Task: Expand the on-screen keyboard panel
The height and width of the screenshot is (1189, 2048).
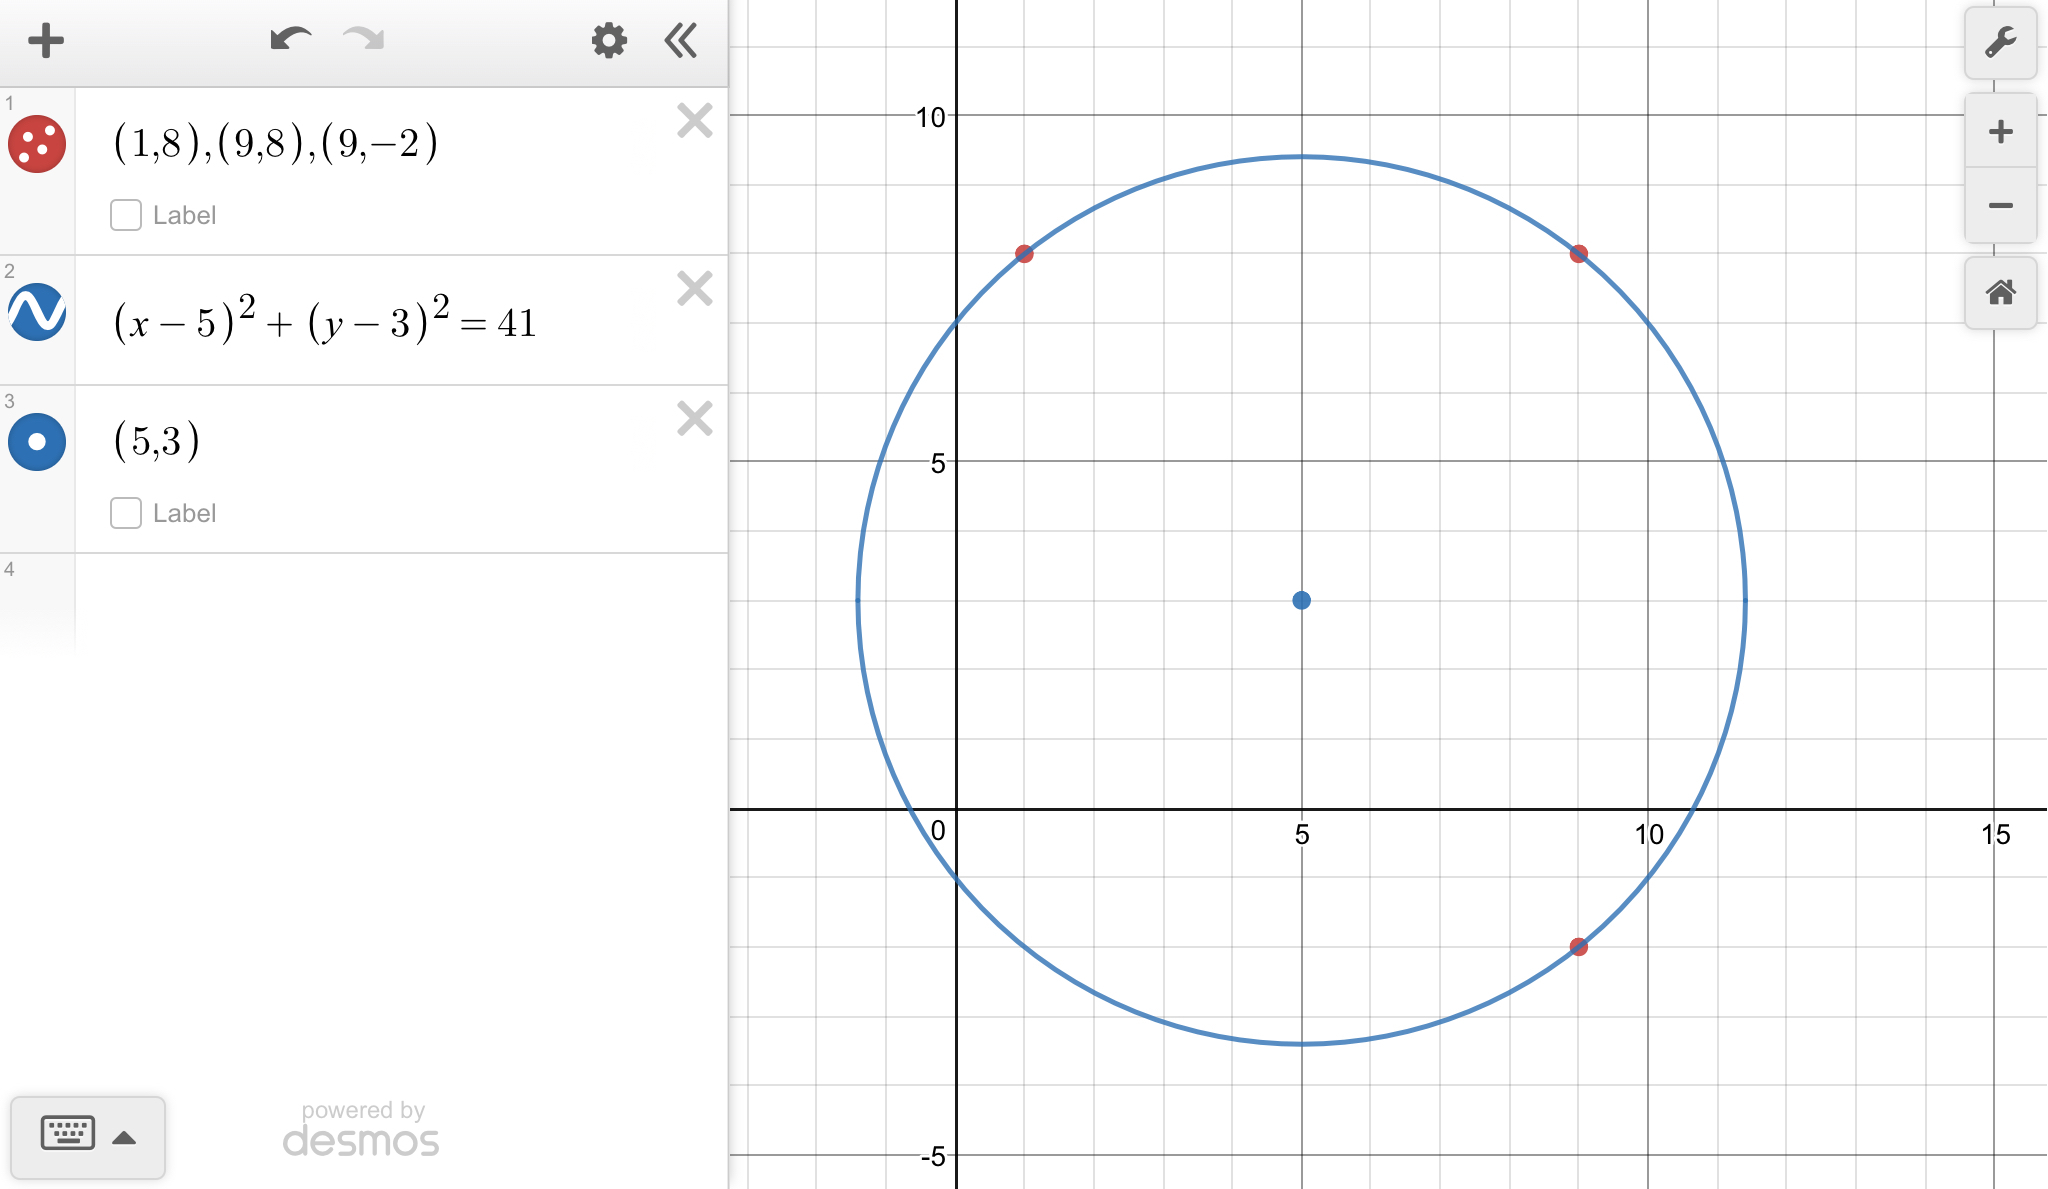Action: pos(88,1136)
